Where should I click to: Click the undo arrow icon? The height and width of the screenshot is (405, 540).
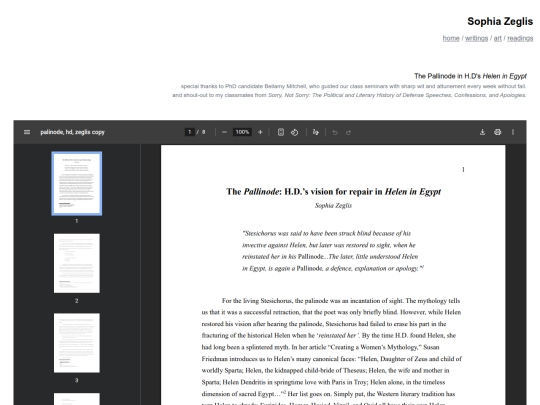[x=335, y=132]
